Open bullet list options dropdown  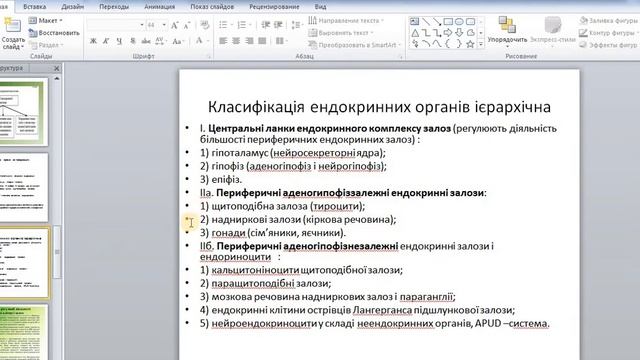click(x=231, y=25)
